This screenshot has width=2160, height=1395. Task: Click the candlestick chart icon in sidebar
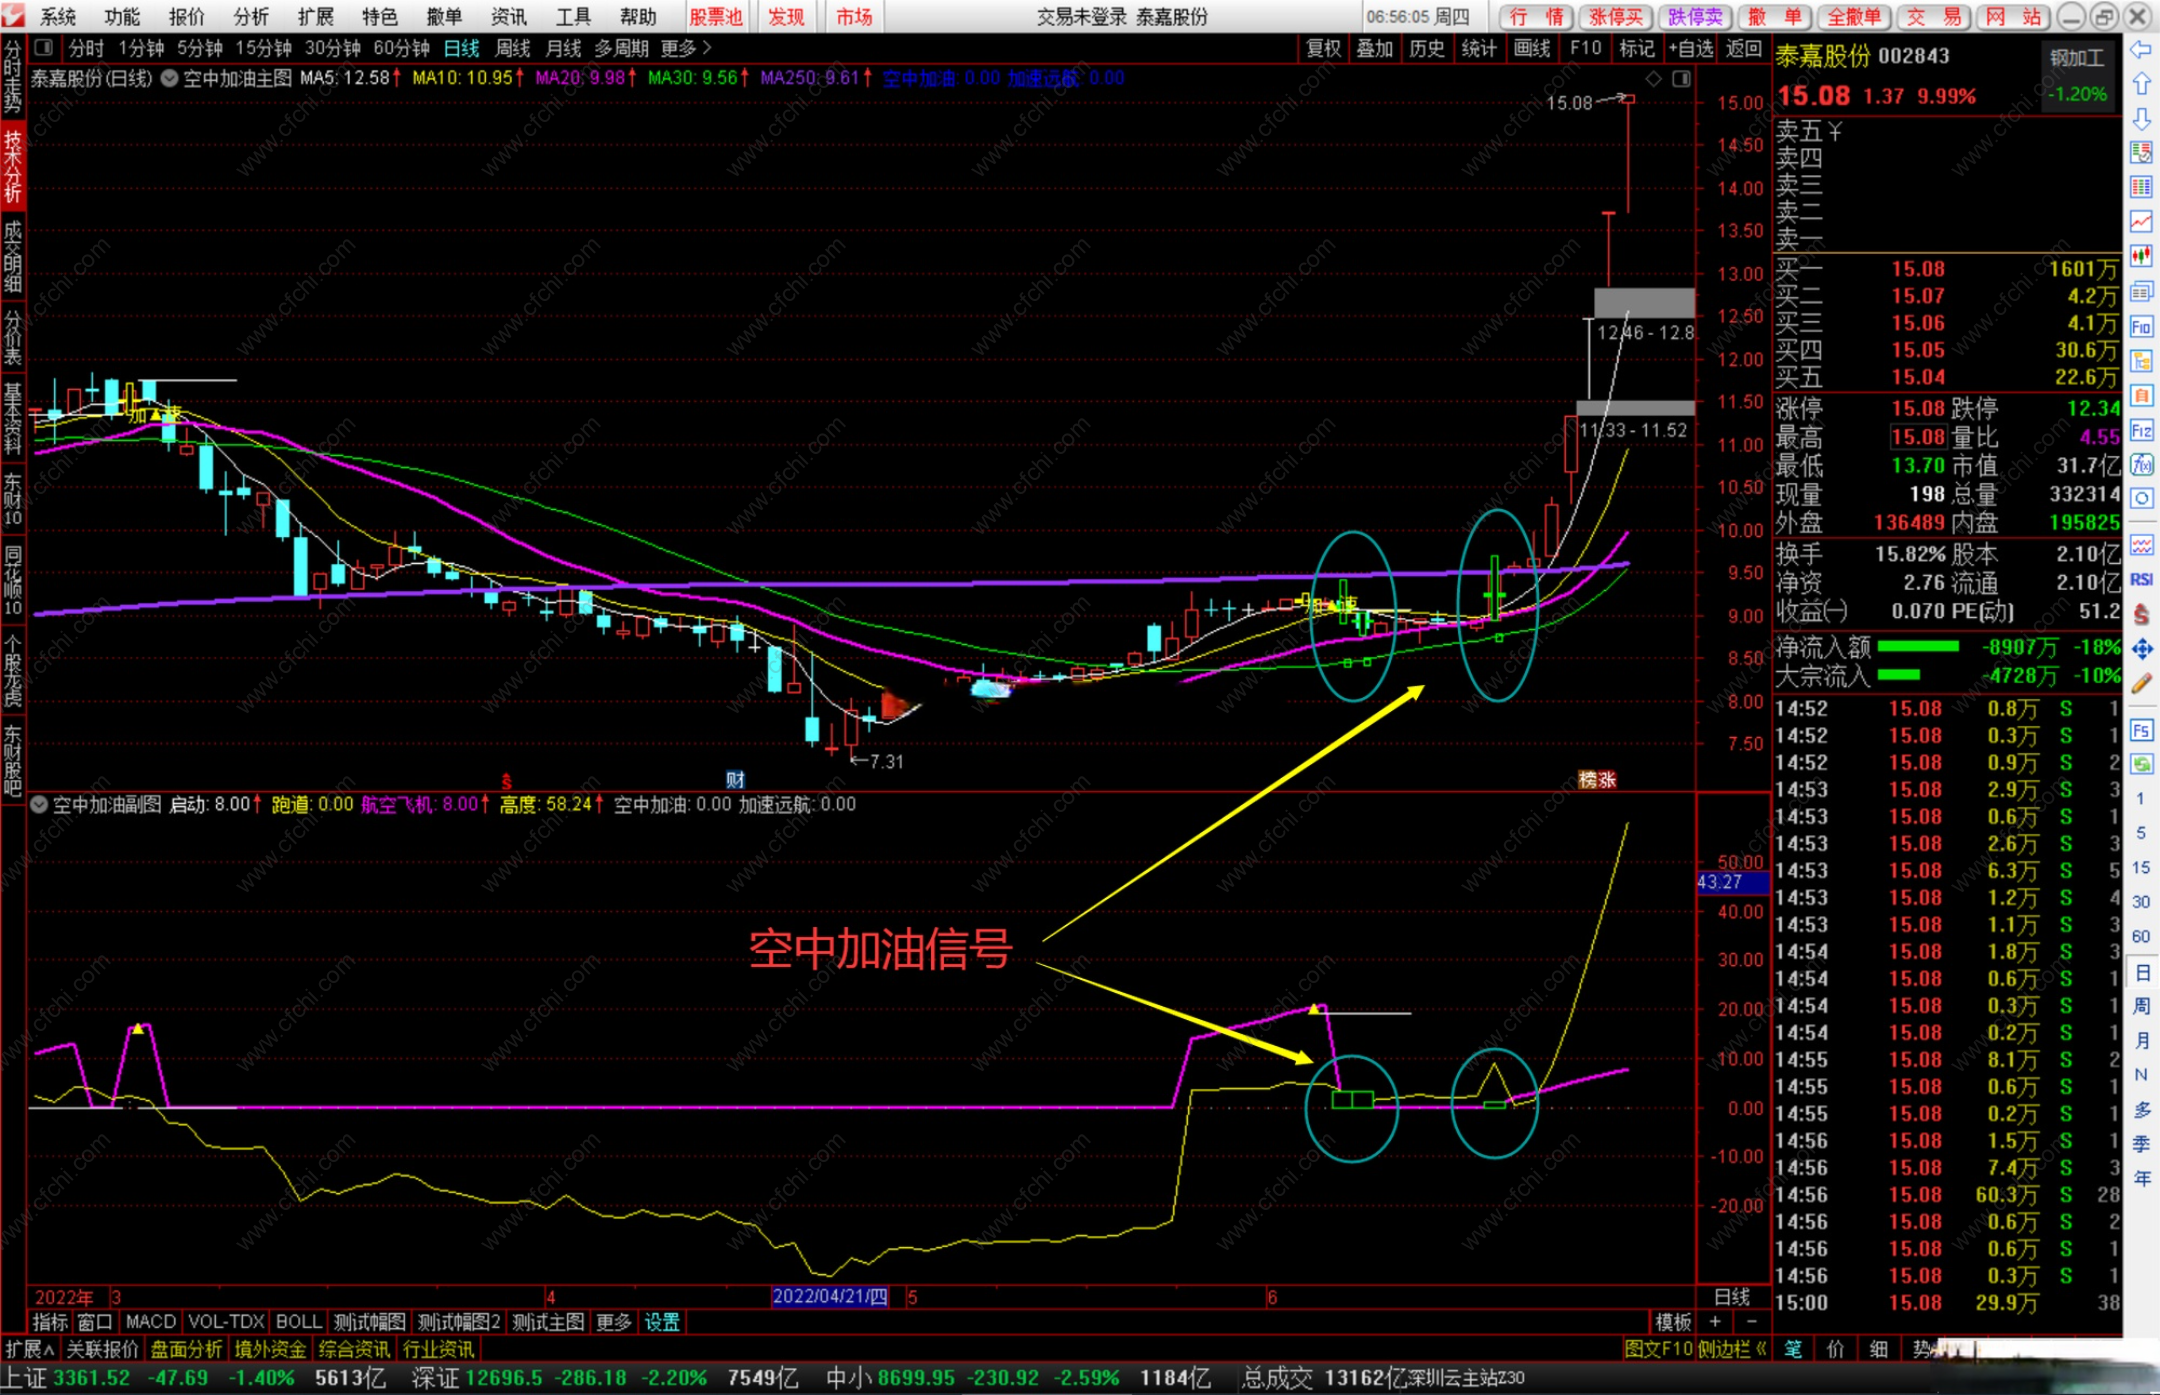[2141, 256]
